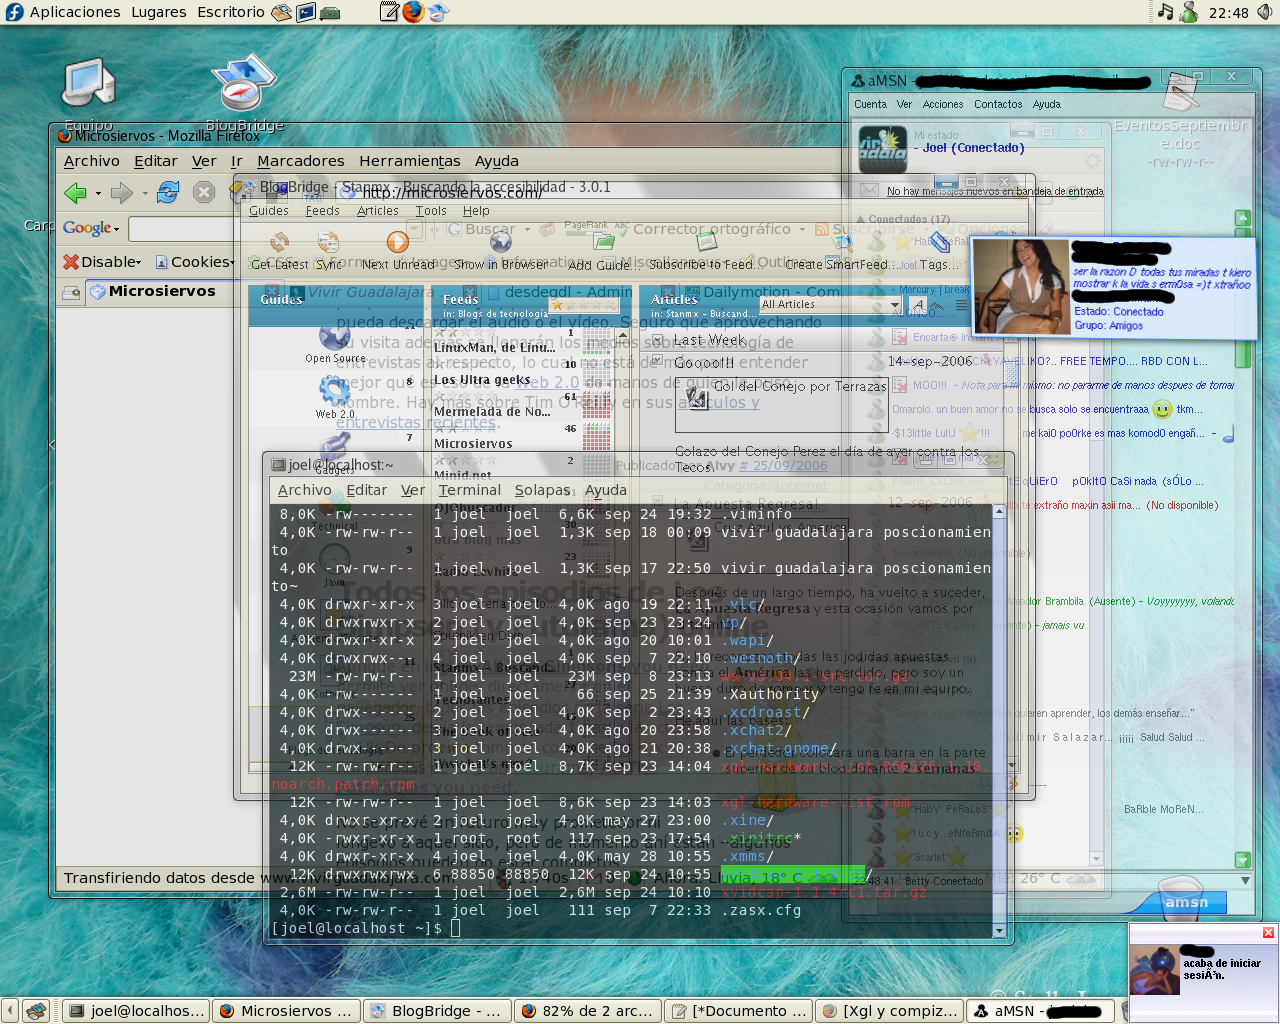The height and width of the screenshot is (1024, 1280).
Task: Open Herramientas menu in Firefox
Action: point(410,161)
